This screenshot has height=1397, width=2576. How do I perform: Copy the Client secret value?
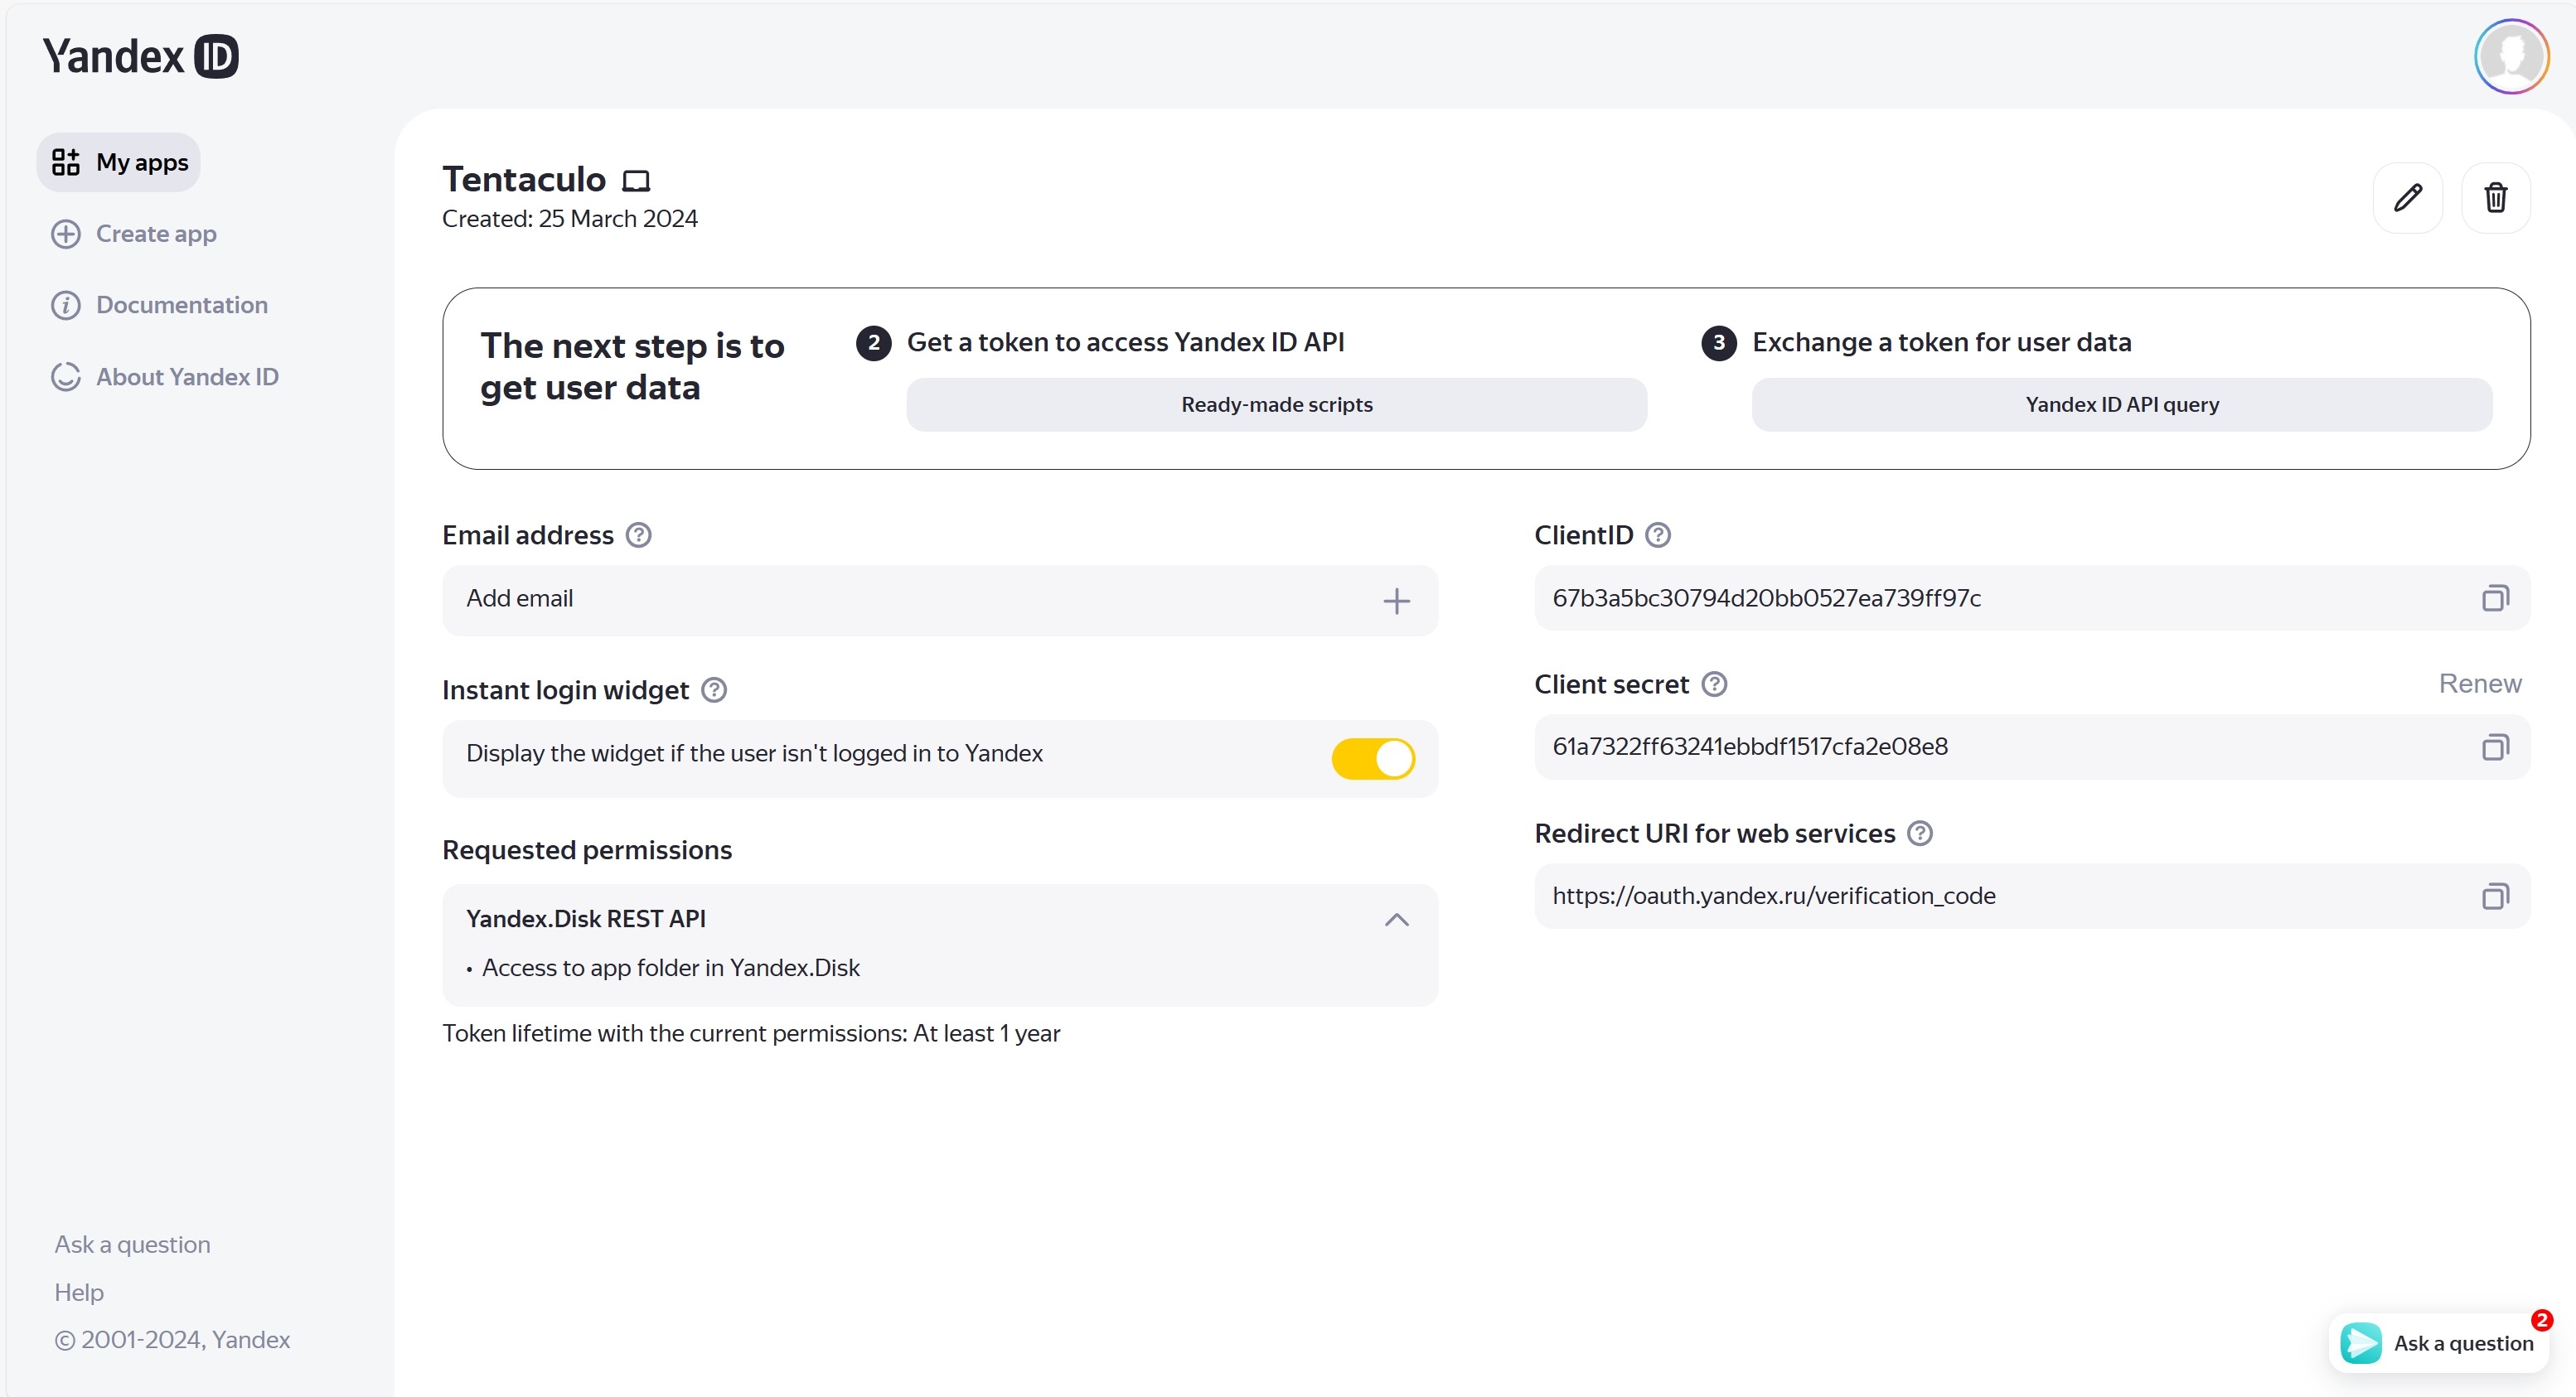[x=2495, y=747]
